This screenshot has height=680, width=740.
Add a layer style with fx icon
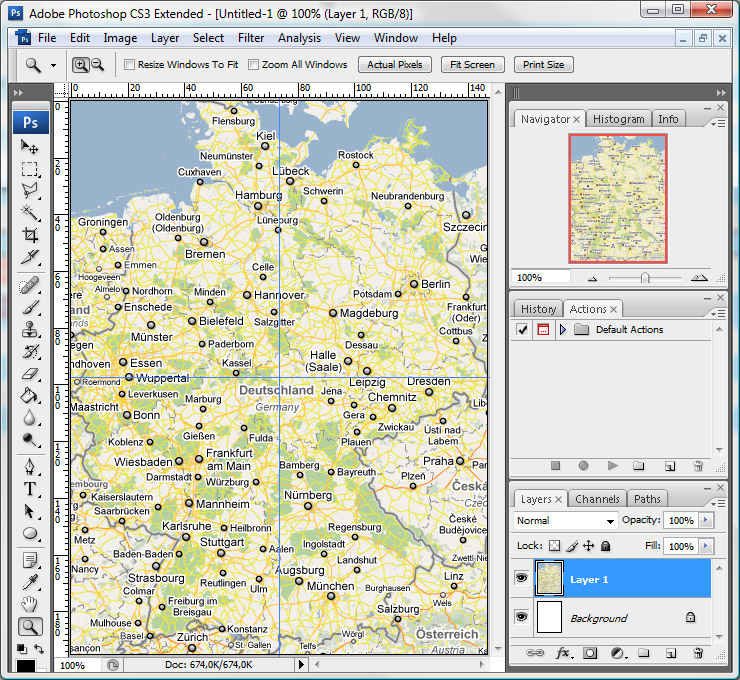[x=563, y=653]
